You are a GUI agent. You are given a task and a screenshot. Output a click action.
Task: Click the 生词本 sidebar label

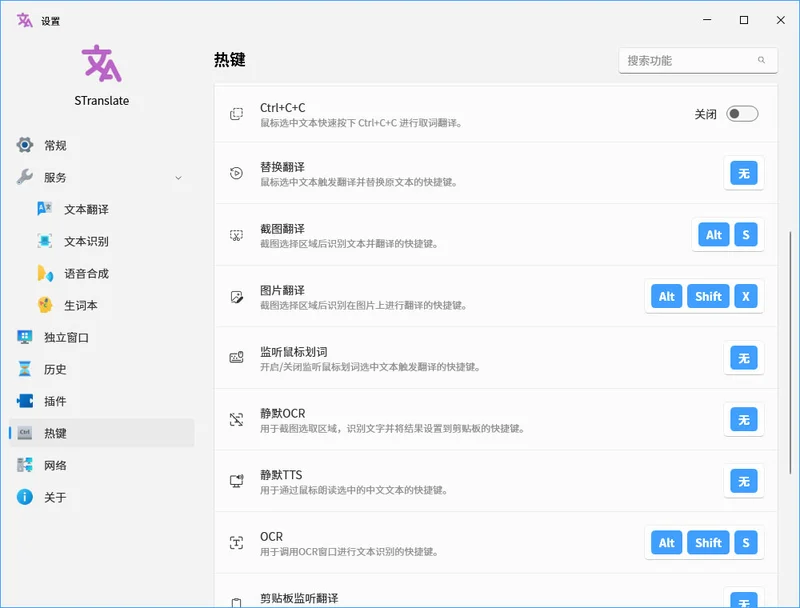pos(81,306)
